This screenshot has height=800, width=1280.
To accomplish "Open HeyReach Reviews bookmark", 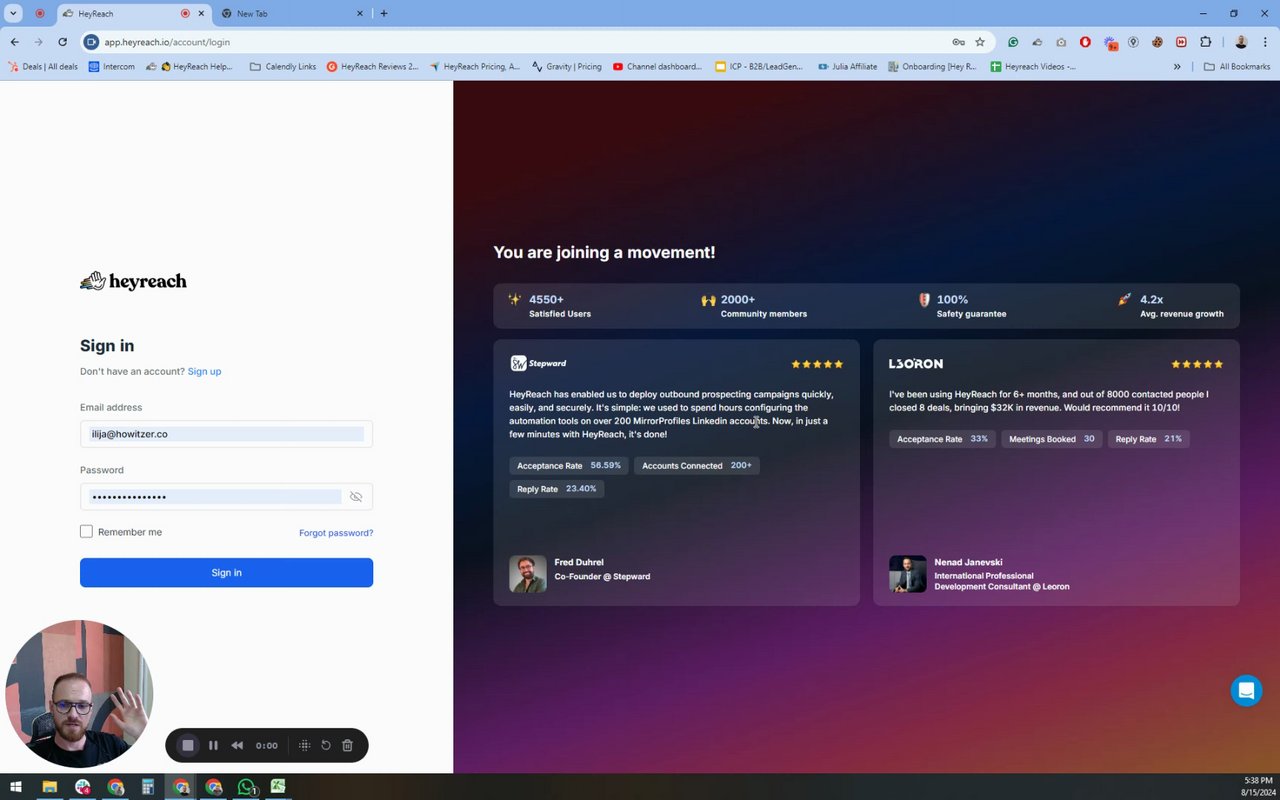I will [372, 67].
